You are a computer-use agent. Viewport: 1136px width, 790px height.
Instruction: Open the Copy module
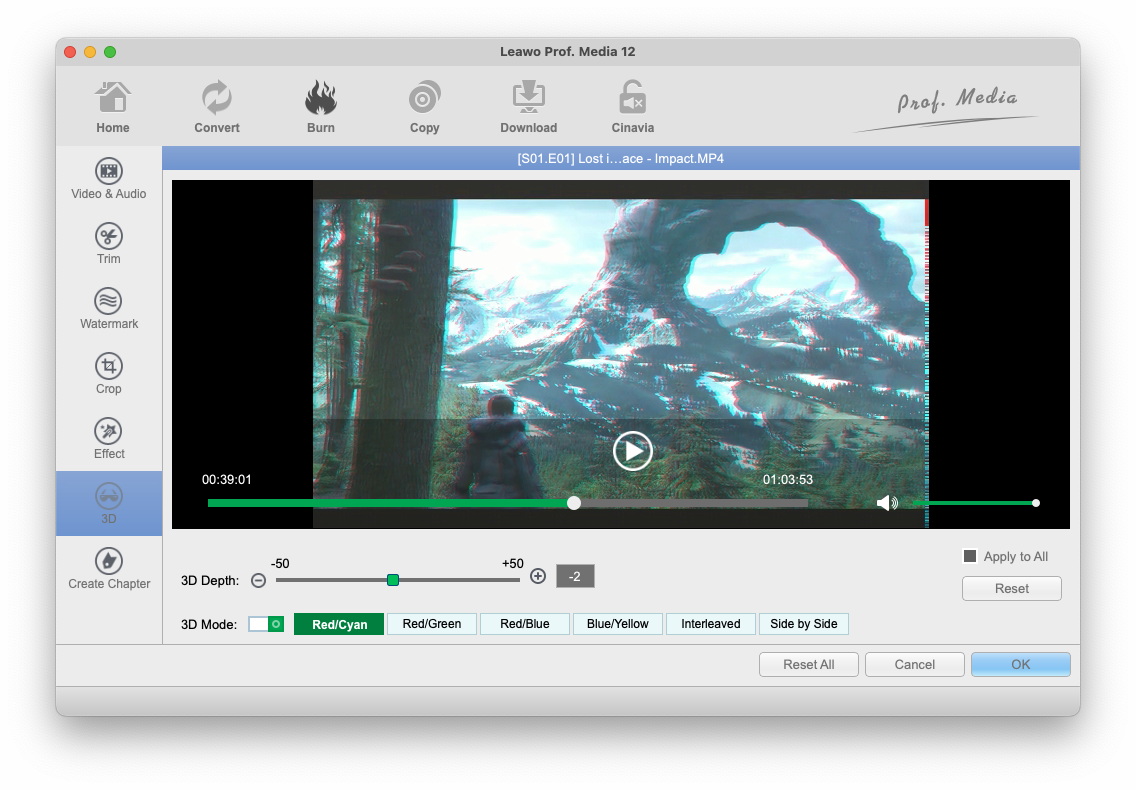pos(425,108)
